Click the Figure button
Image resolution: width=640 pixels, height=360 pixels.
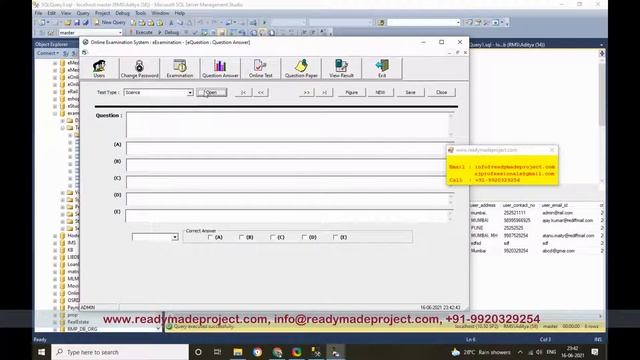click(x=351, y=93)
